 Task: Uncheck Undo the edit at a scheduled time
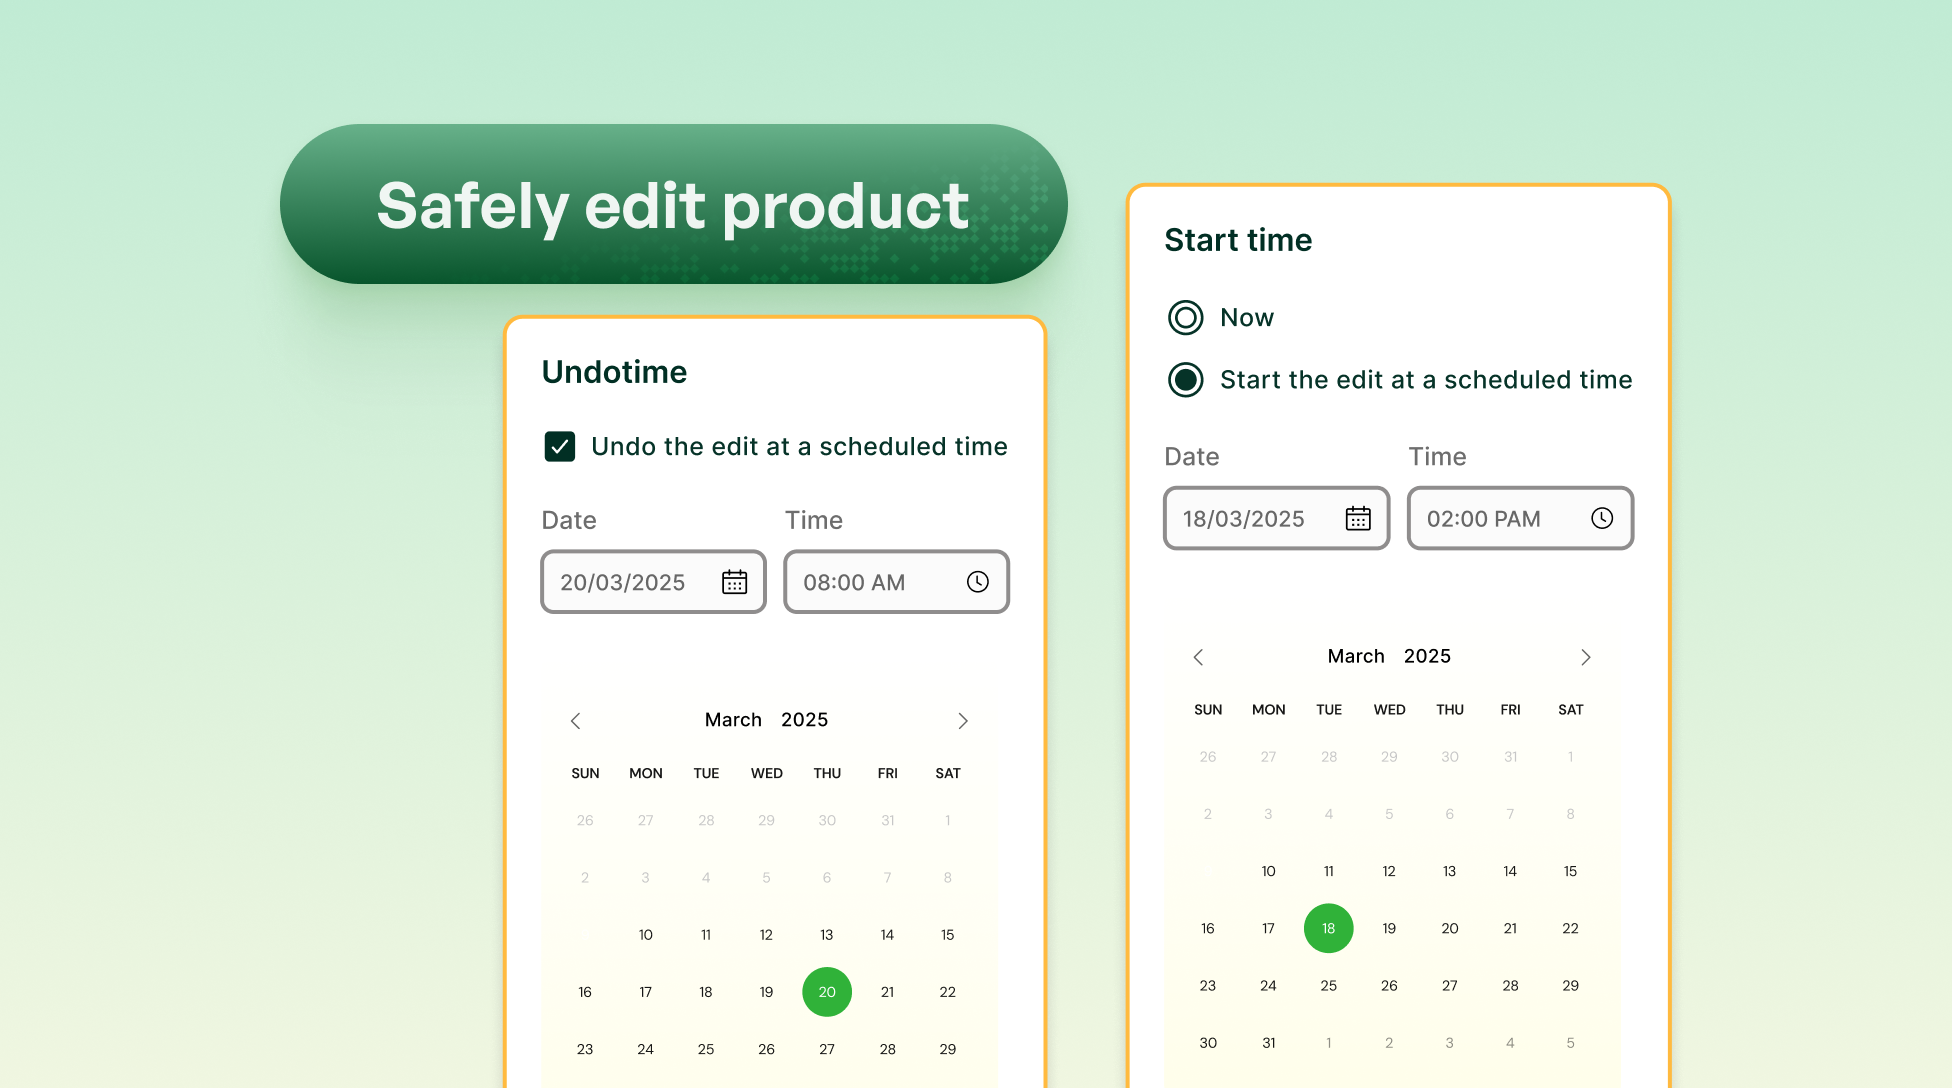[x=560, y=446]
